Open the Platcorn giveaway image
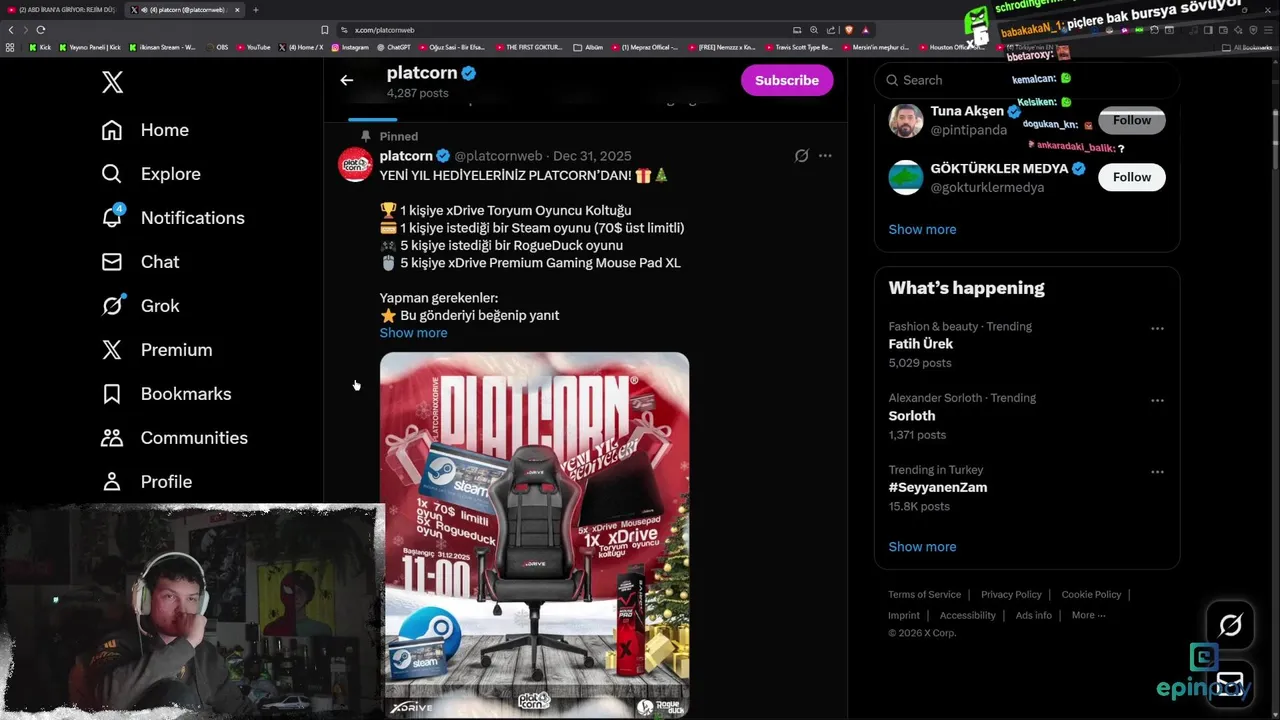This screenshot has width=1280, height=720. [534, 535]
